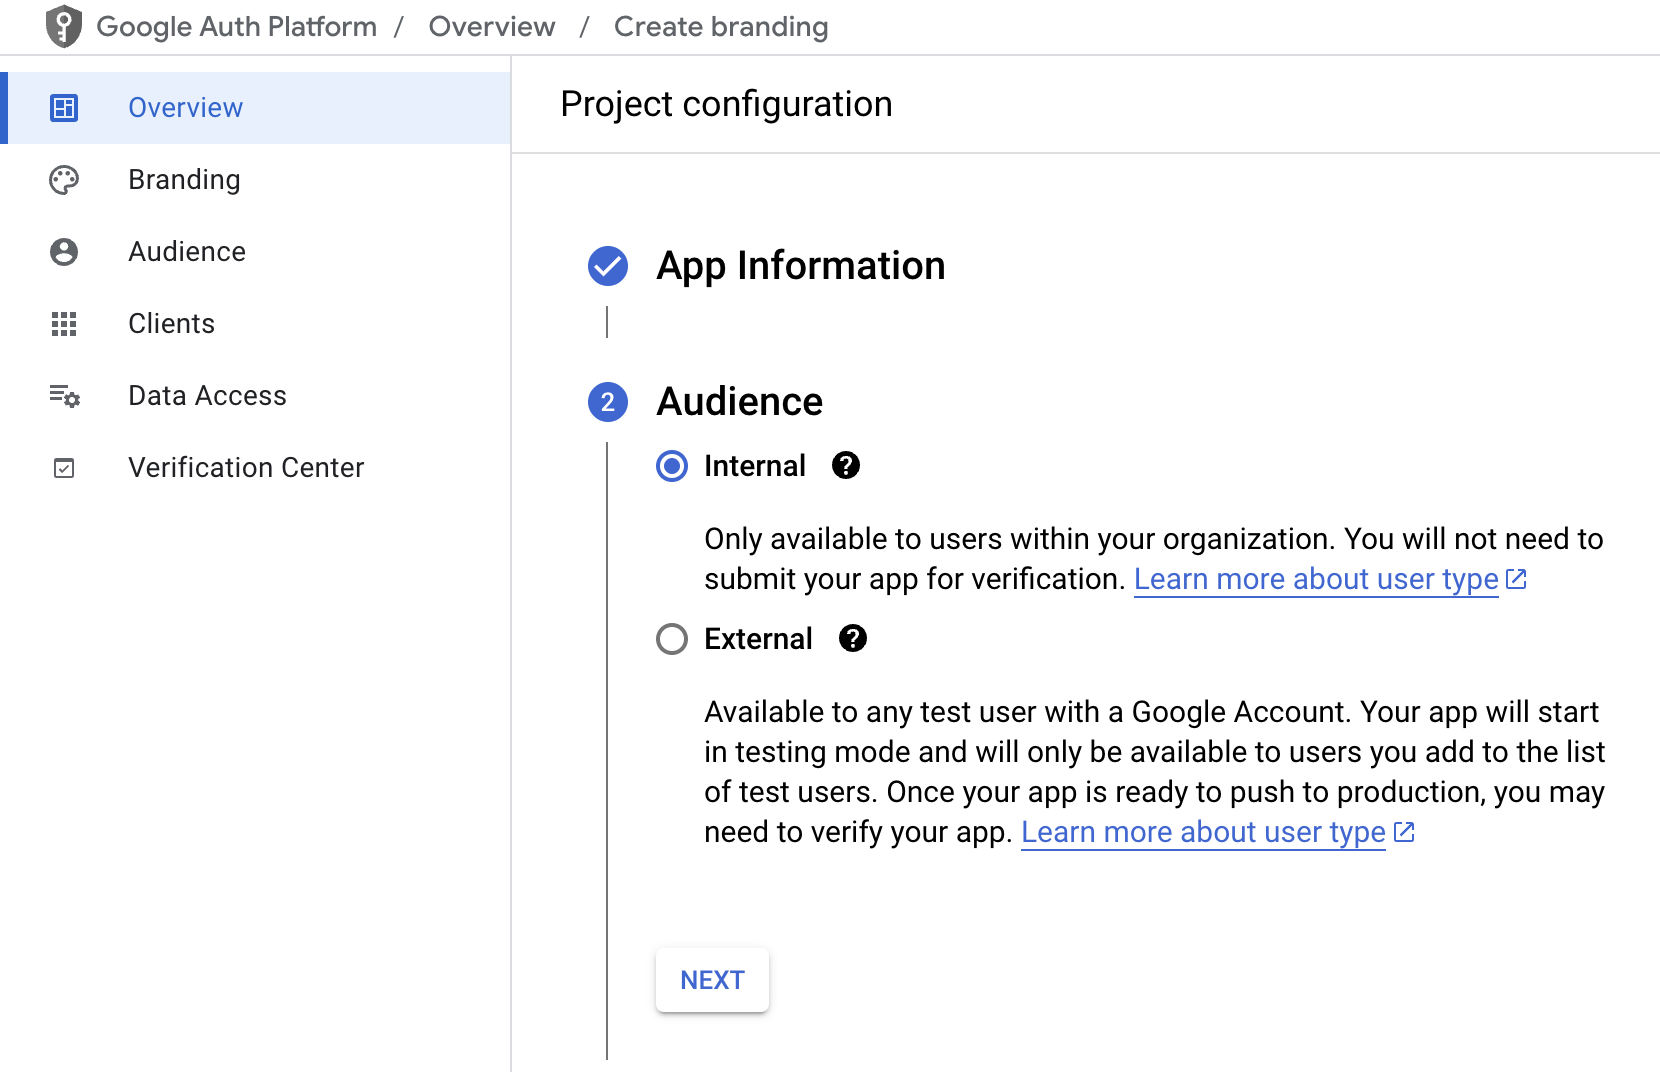This screenshot has height=1072, width=1660.
Task: Click the Clients grid icon
Action: (64, 324)
